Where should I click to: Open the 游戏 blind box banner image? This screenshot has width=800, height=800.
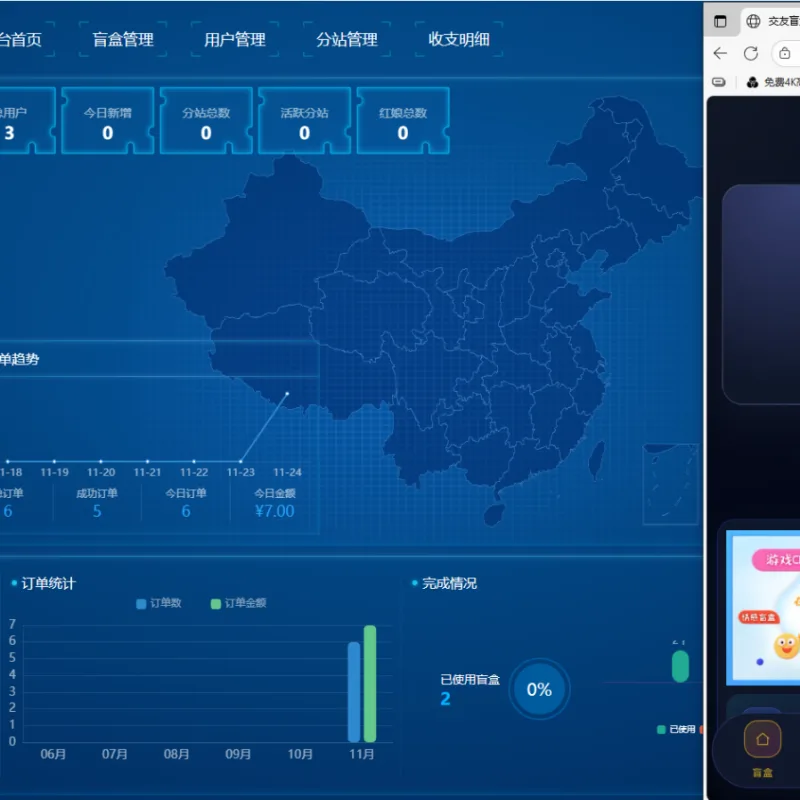tap(764, 608)
